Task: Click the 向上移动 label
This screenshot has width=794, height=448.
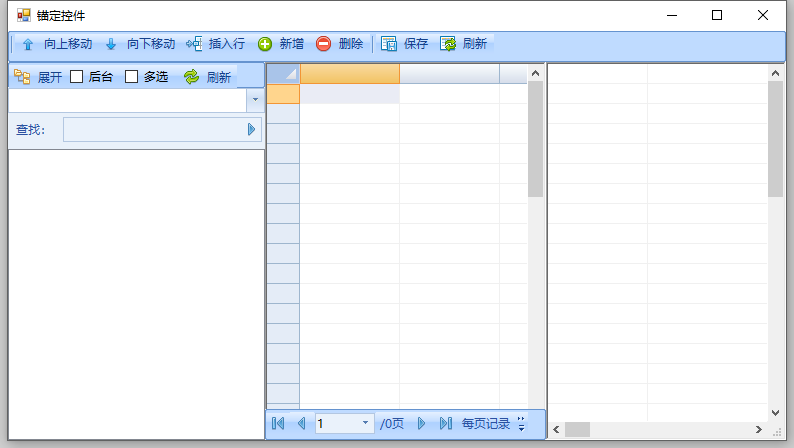Action: (x=68, y=44)
